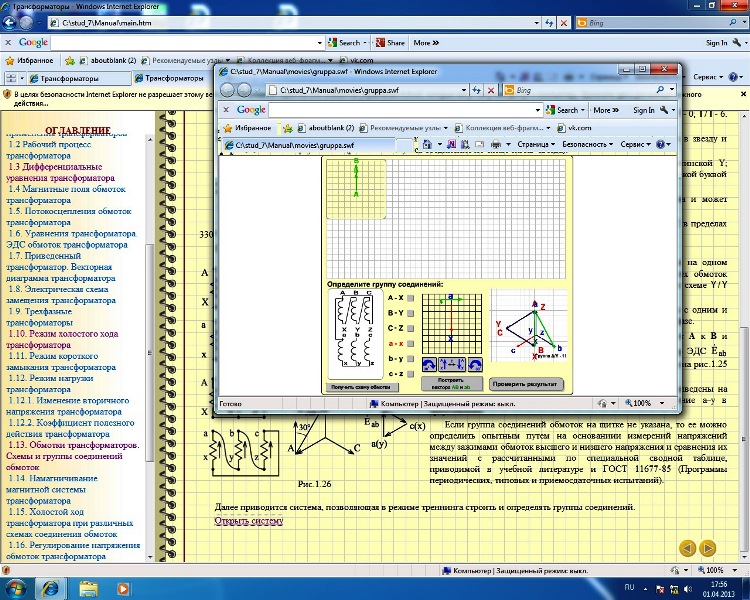Click the previous page gold arrow icon
750x600 pixels.
[687, 547]
